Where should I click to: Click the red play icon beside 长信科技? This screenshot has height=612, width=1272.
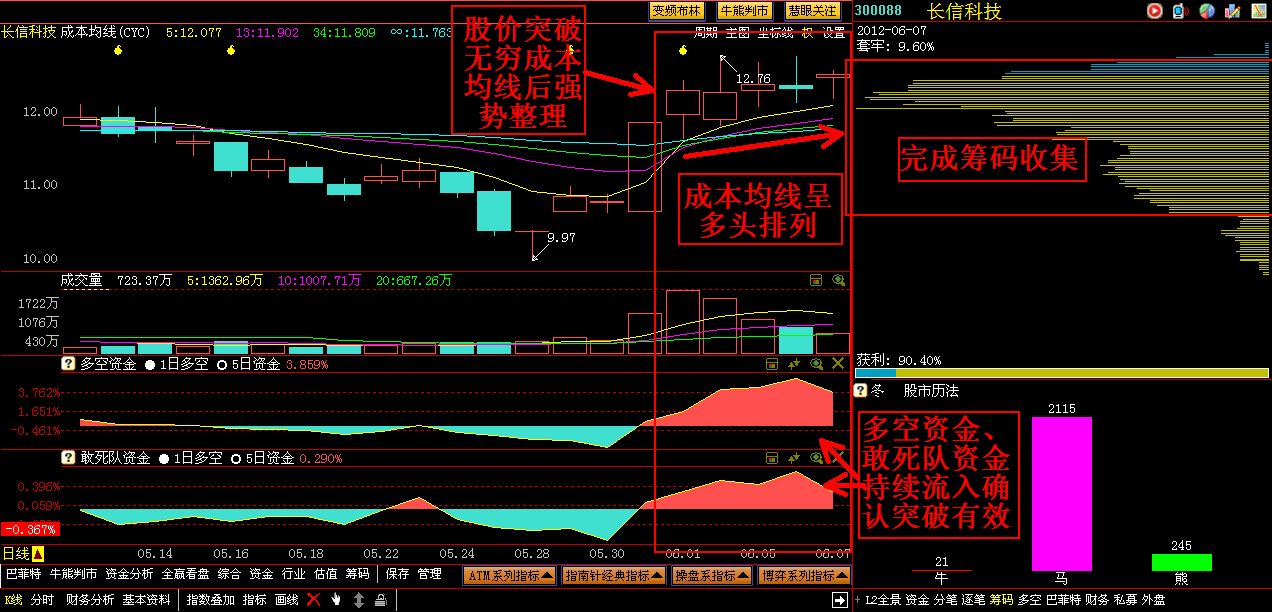(1154, 11)
